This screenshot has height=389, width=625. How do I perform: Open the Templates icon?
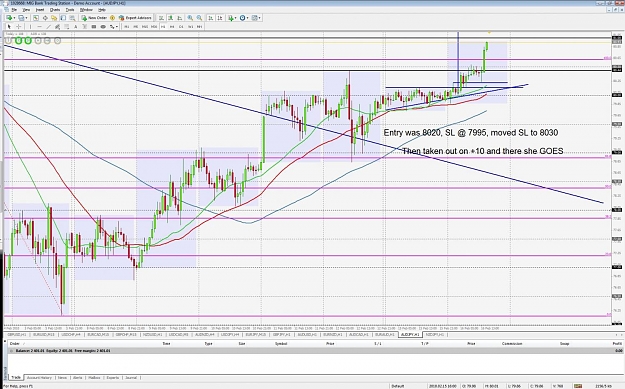click(x=255, y=18)
